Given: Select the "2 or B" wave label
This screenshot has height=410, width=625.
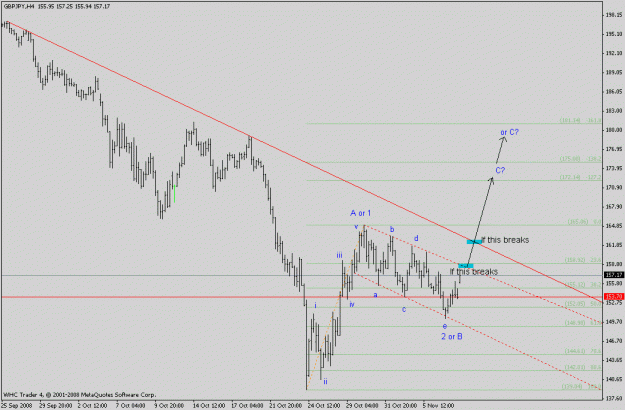Looking at the screenshot, I should tap(452, 337).
